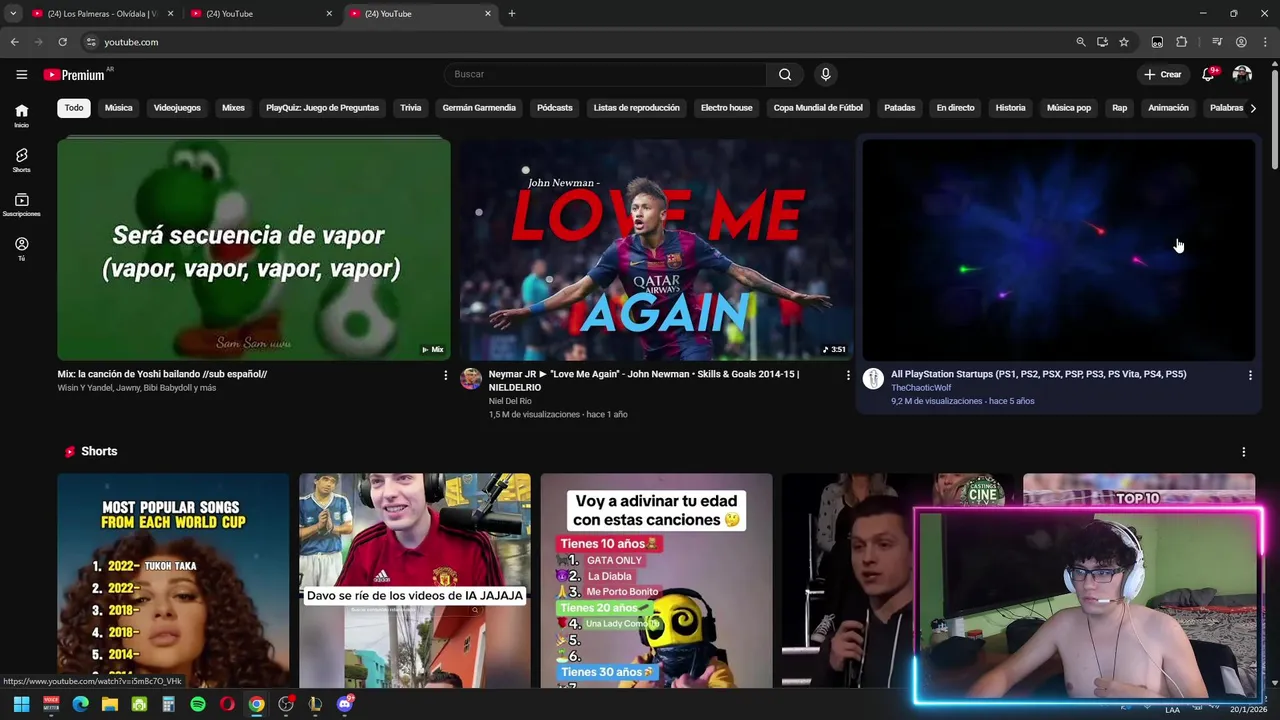Go to Inicio in the sidebar
Screen dimensions: 1280x720
21,116
